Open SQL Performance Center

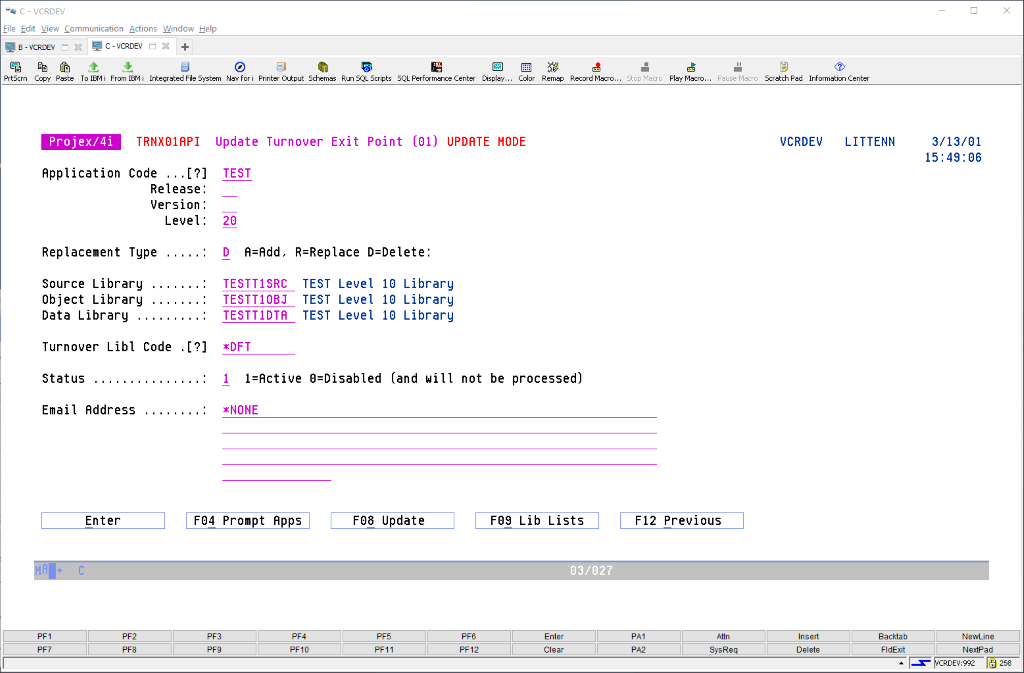point(436,71)
